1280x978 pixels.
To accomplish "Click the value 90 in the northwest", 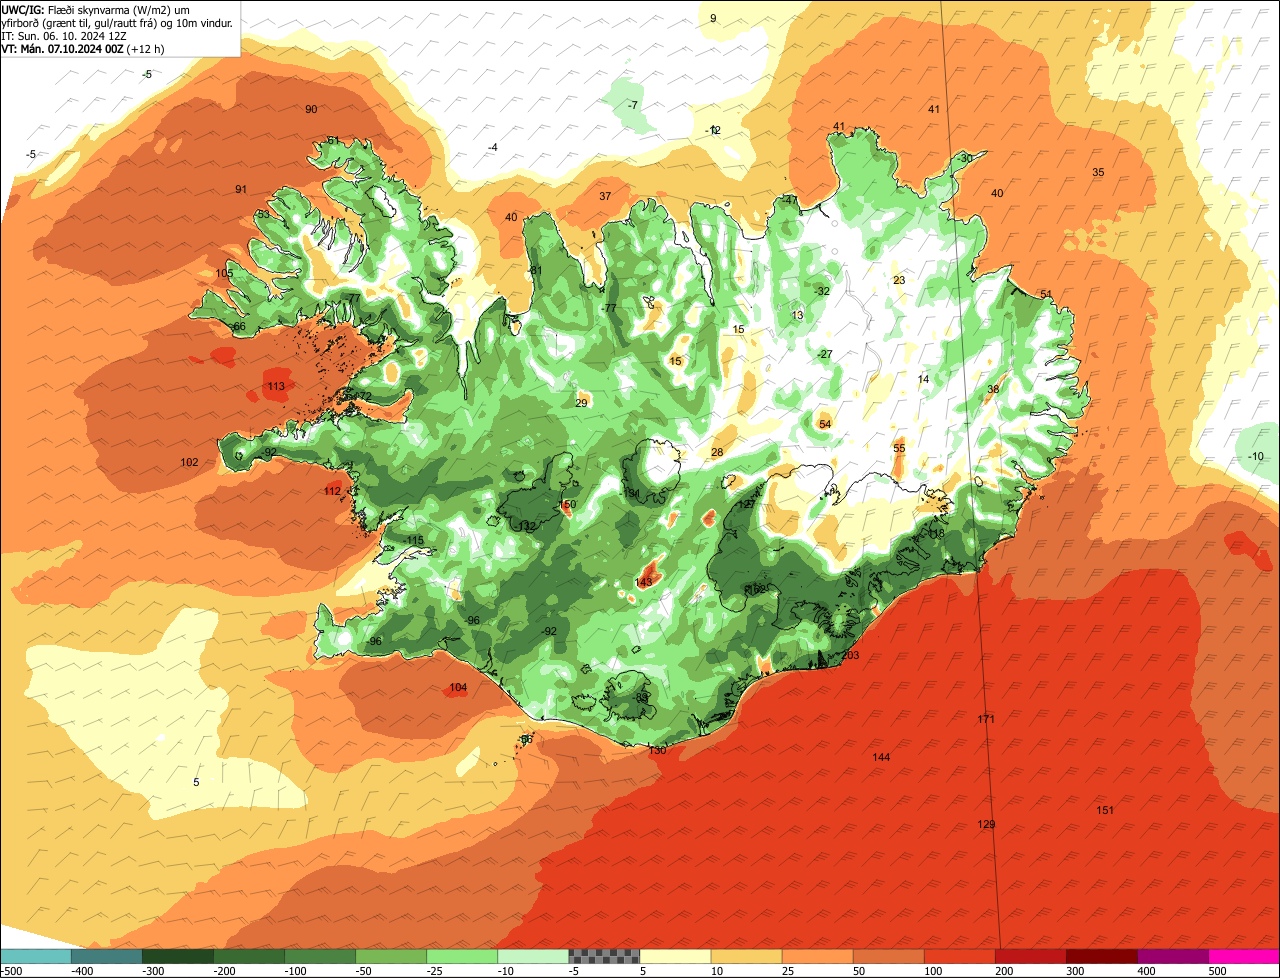I will 311,109.
